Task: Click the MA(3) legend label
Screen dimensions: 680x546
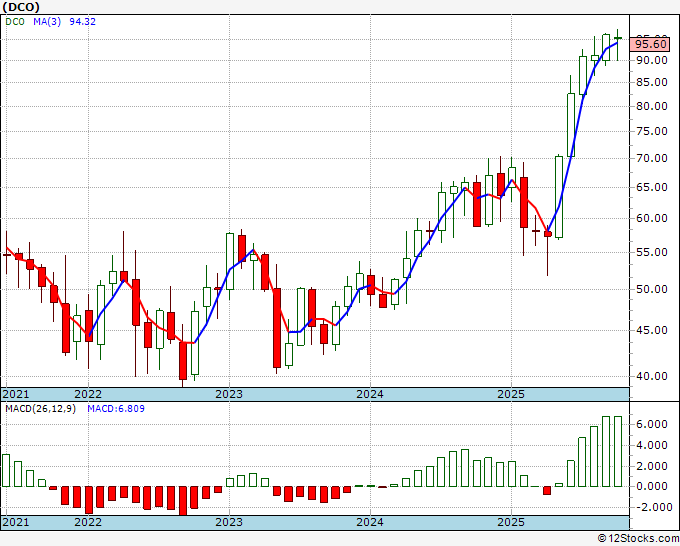Action: [47, 22]
